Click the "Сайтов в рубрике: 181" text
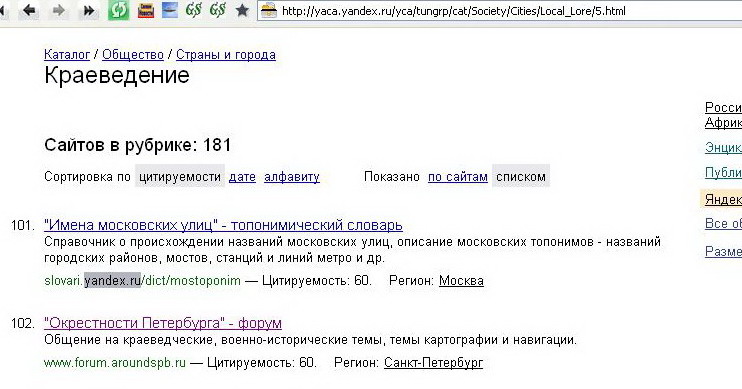The width and height of the screenshot is (742, 389). (x=138, y=145)
